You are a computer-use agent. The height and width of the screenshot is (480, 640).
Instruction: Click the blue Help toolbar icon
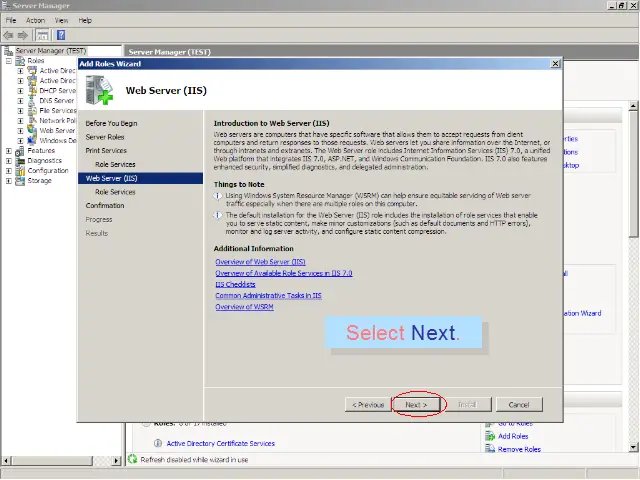tap(60, 35)
